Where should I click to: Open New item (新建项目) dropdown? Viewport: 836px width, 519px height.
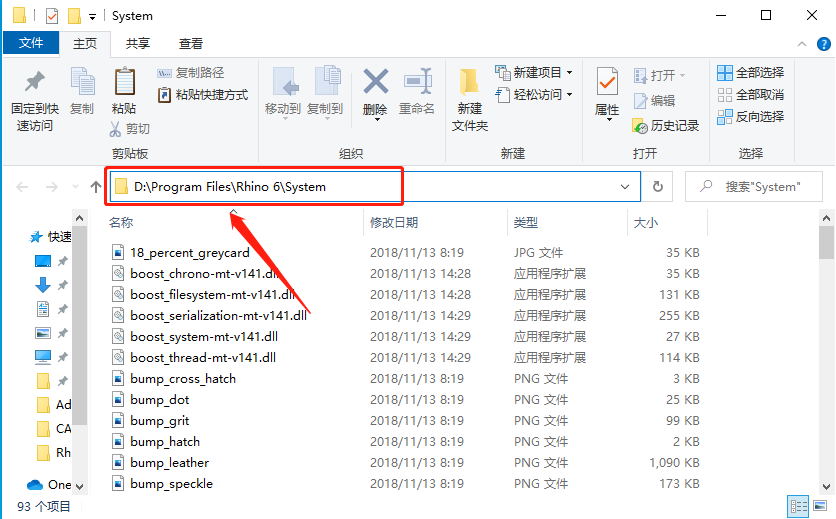tap(569, 73)
